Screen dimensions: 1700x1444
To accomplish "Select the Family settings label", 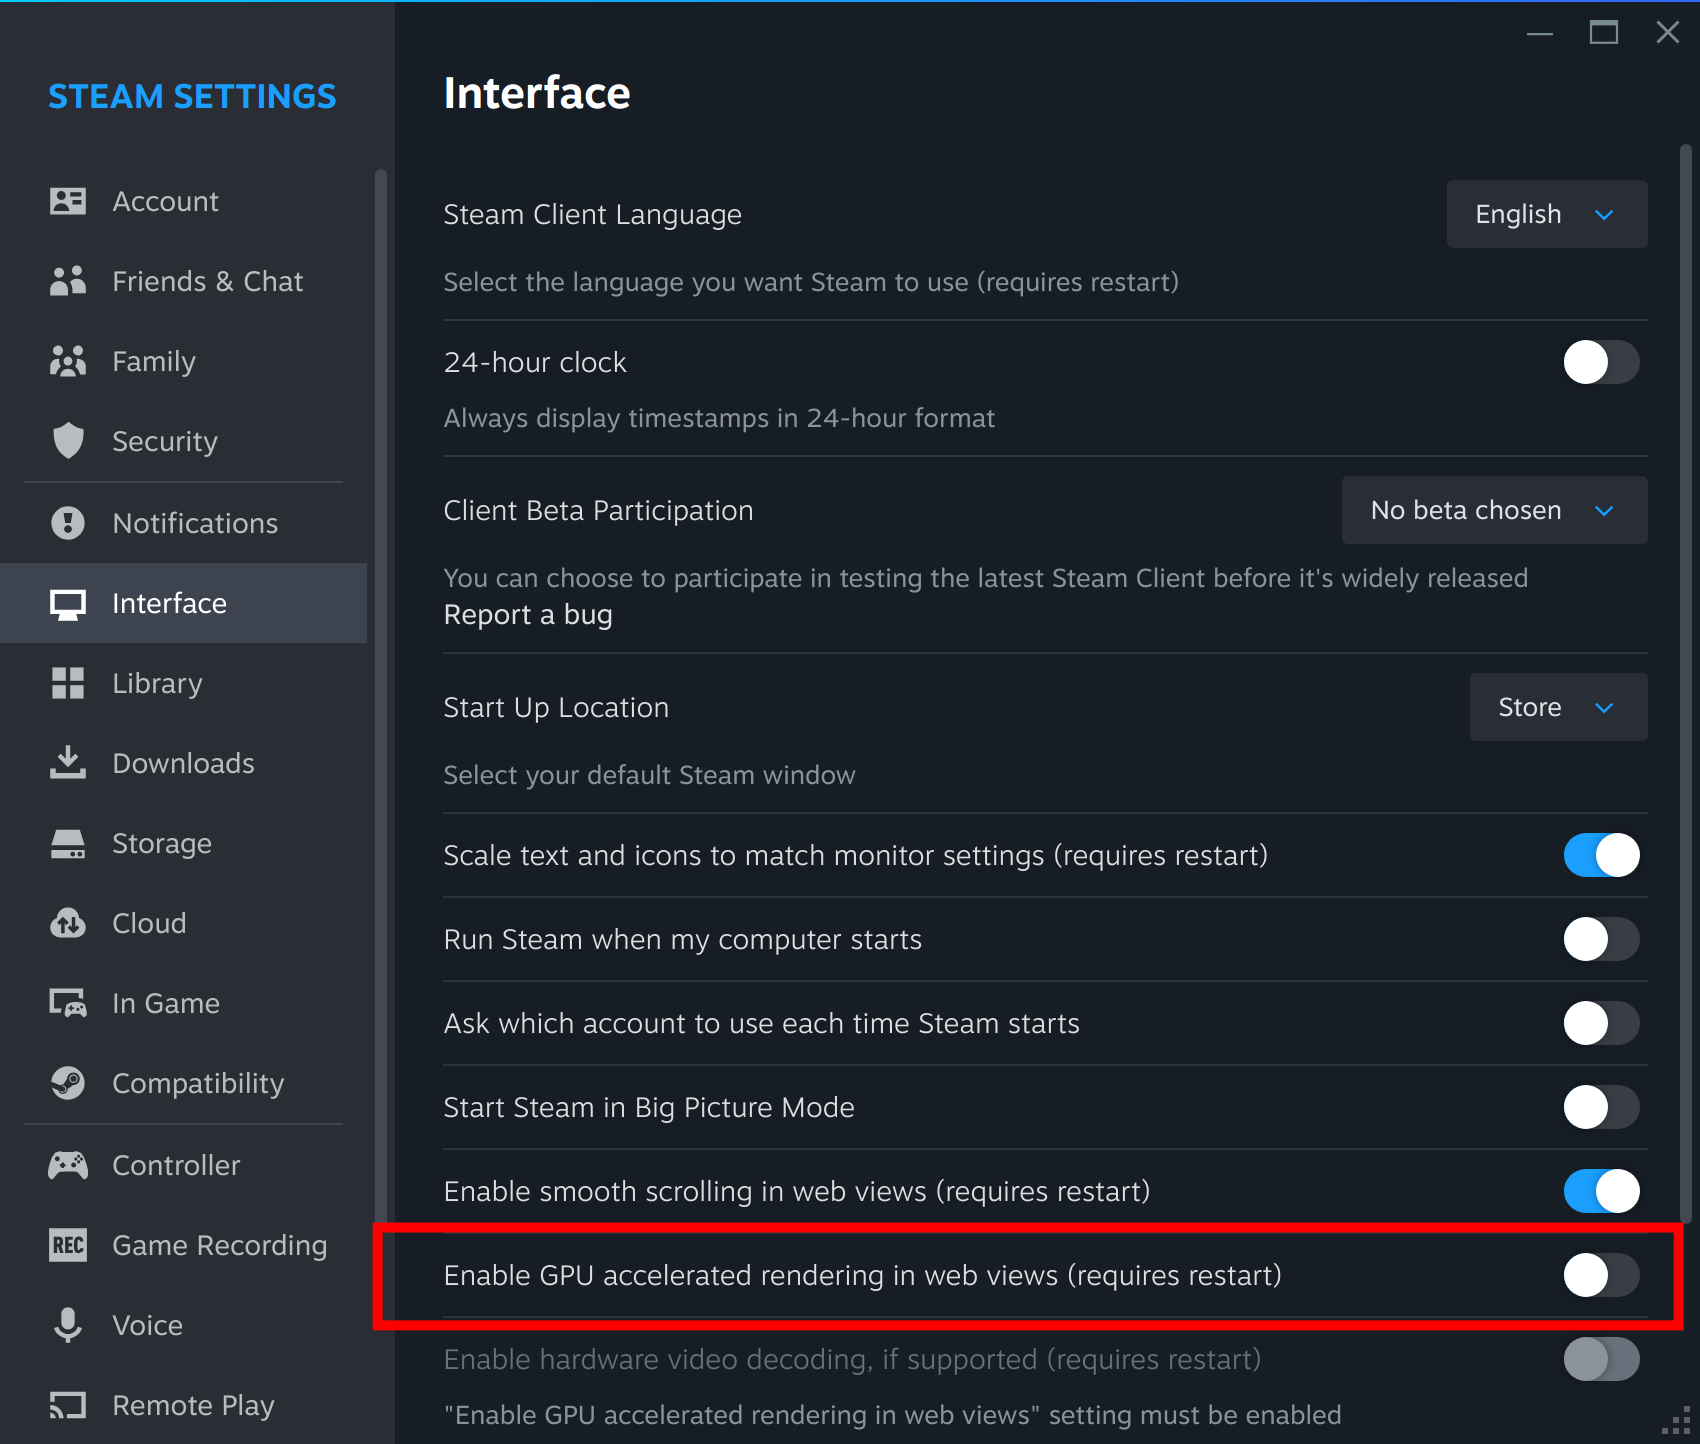I will pos(153,361).
